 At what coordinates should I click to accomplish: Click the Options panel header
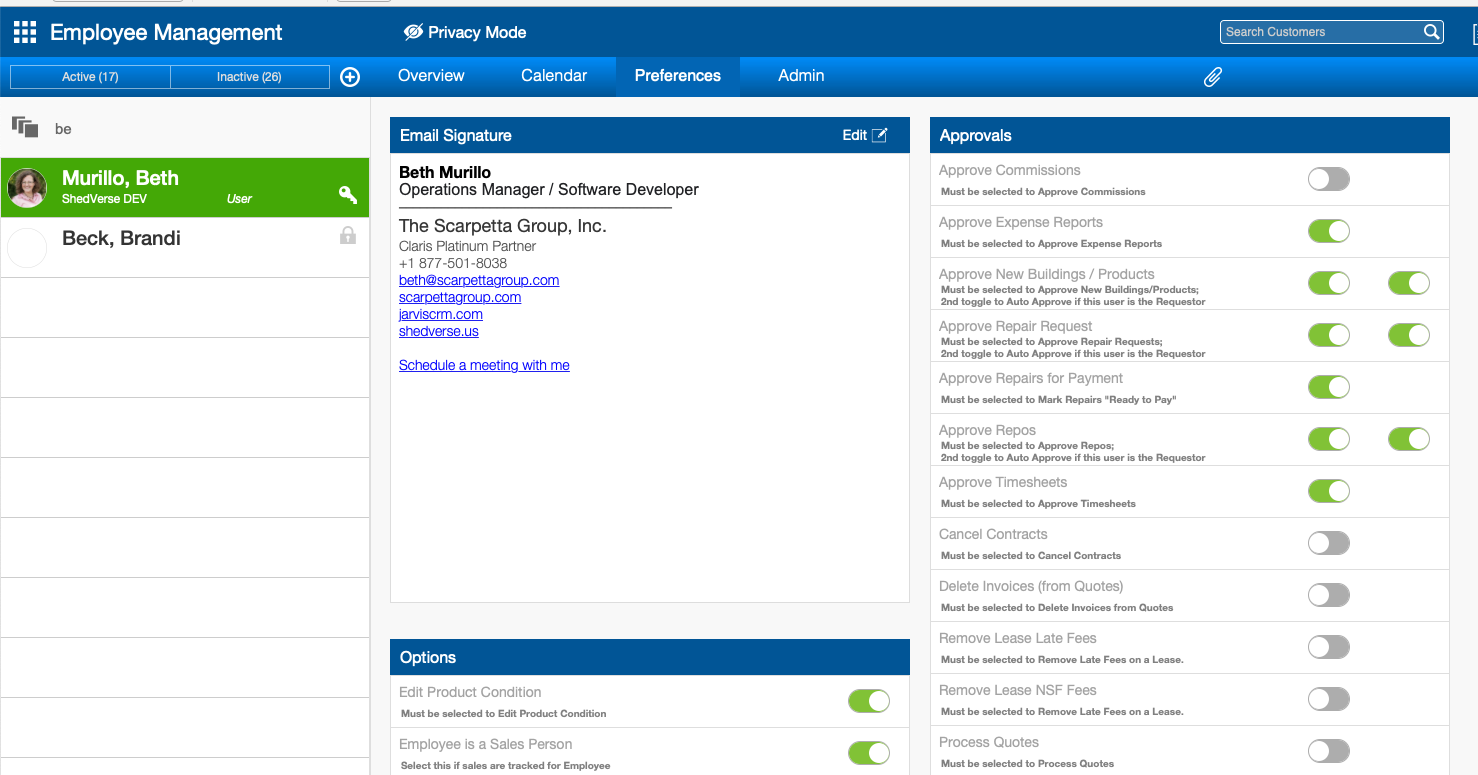pos(650,657)
